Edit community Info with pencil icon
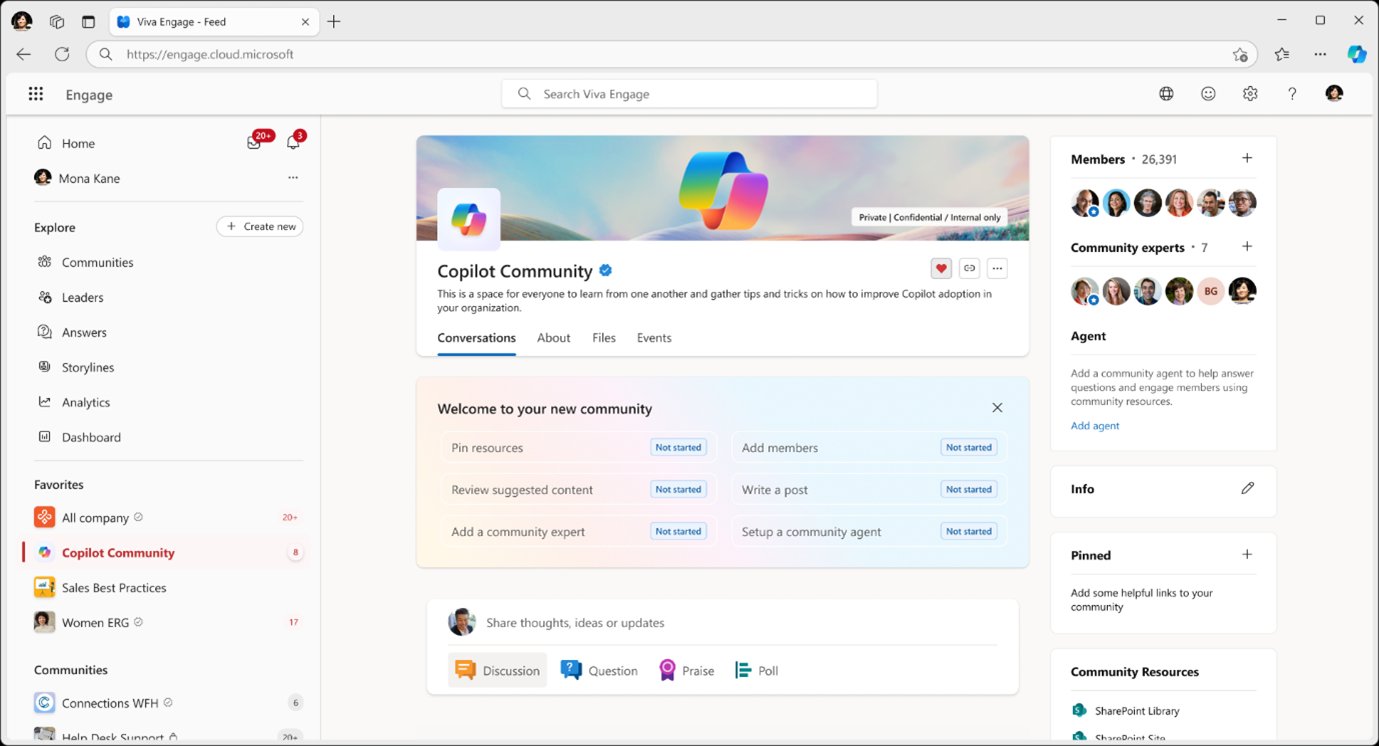The height and width of the screenshot is (746, 1379). pos(1247,488)
